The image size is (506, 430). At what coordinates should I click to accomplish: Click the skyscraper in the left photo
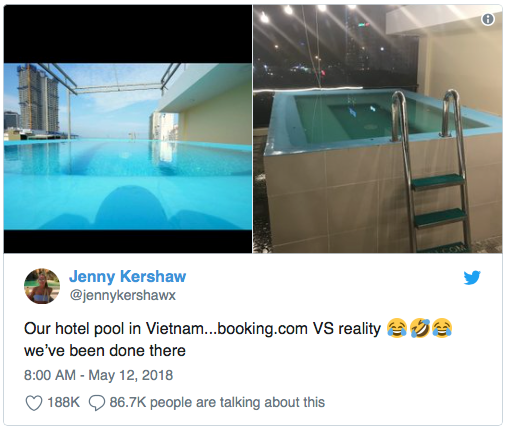click(38, 97)
